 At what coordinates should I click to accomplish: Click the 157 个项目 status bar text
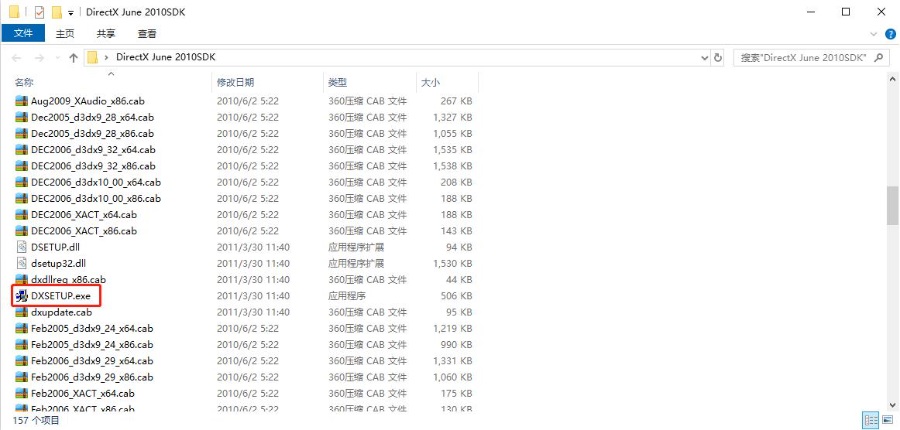pyautogui.click(x=36, y=420)
